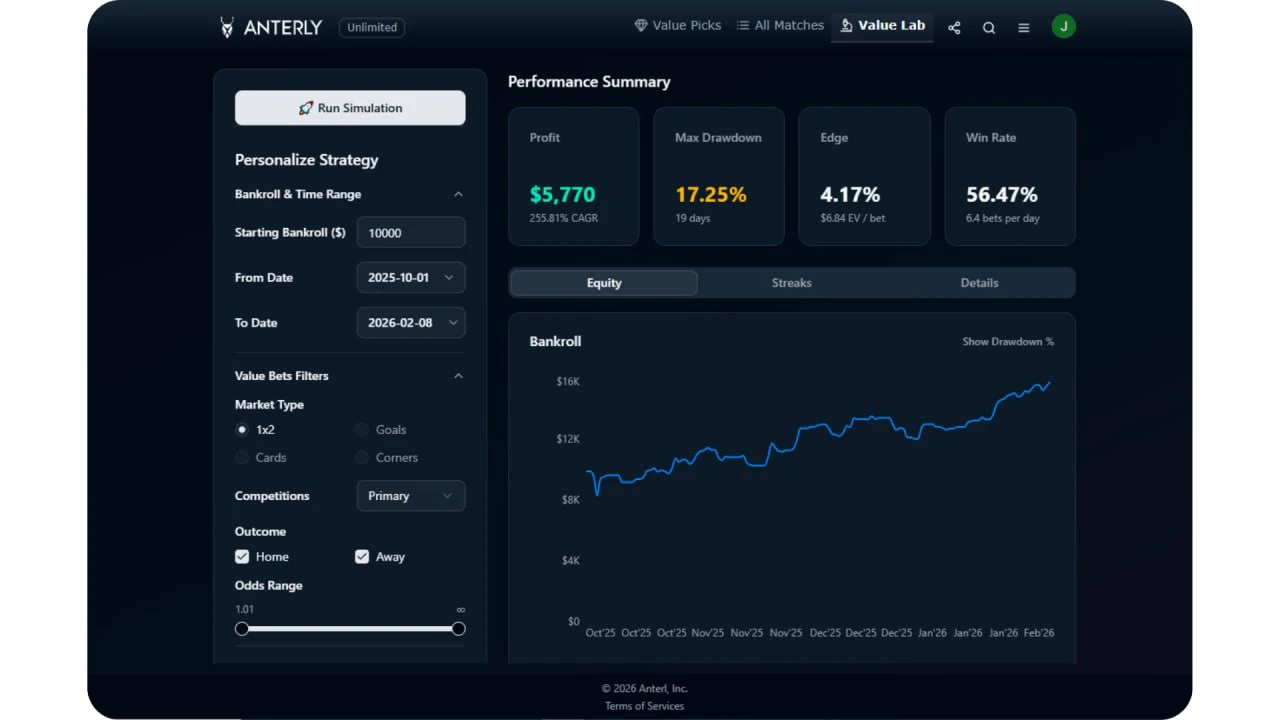Choose the Corners market type
The height and width of the screenshot is (720, 1280).
361,457
